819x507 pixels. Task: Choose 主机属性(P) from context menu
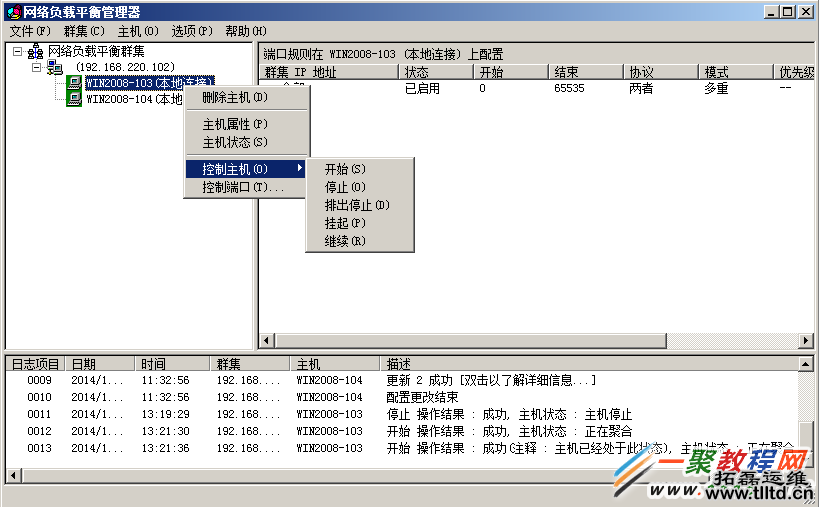[x=247, y=124]
